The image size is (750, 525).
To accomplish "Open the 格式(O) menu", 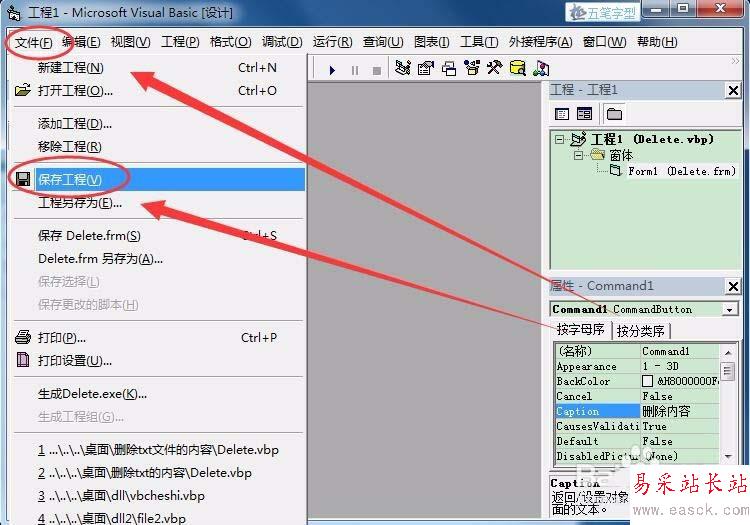I will point(230,42).
